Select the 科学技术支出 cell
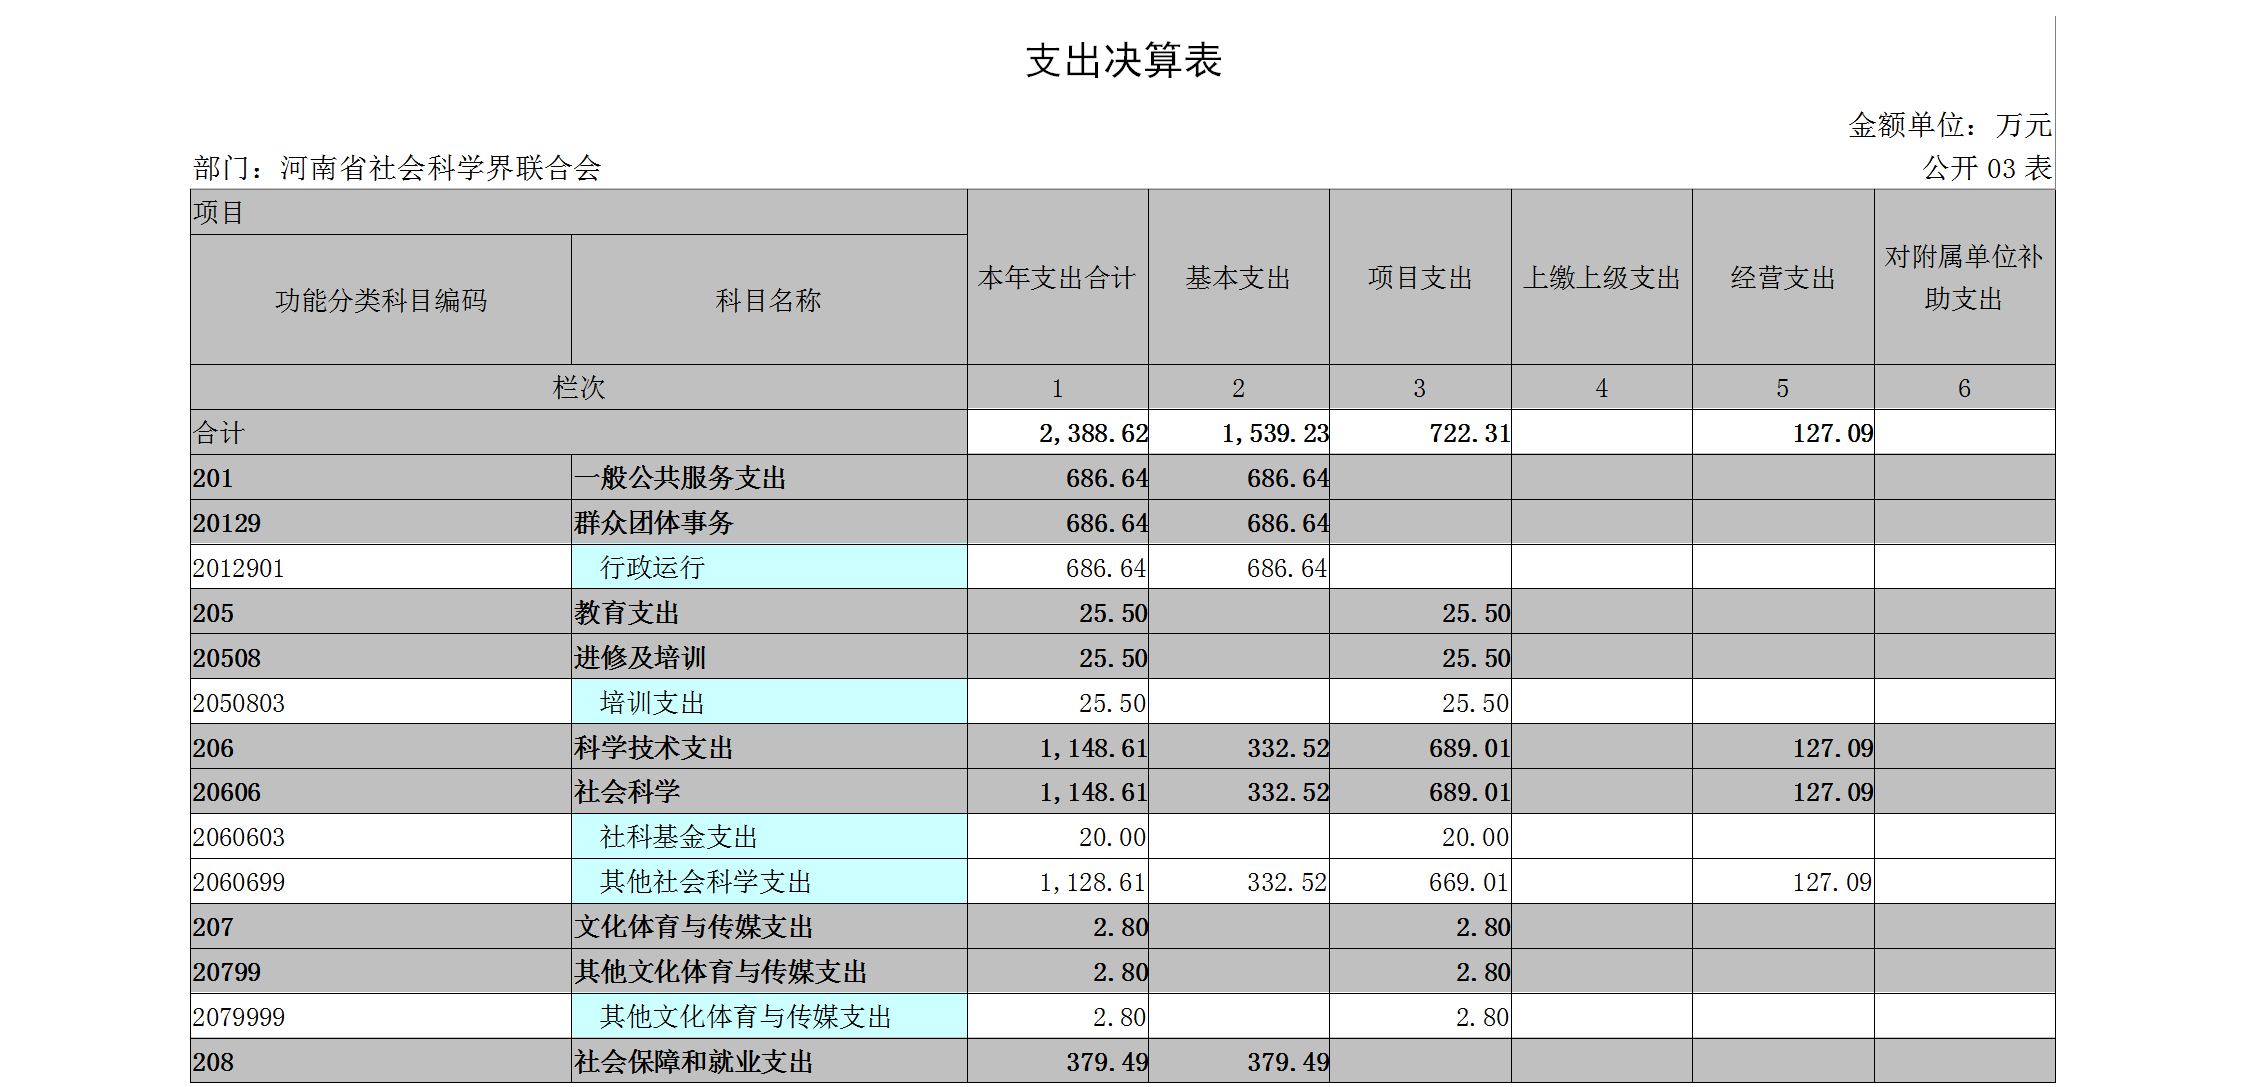The image size is (2245, 1087). [769, 747]
